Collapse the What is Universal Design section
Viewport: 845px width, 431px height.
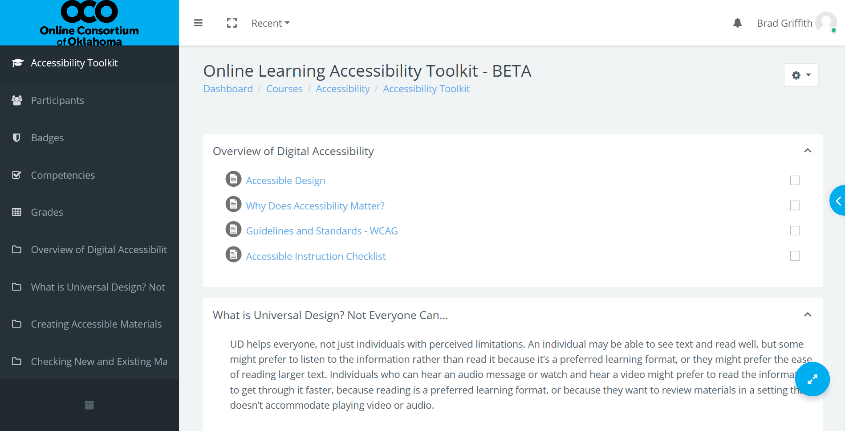(807, 315)
